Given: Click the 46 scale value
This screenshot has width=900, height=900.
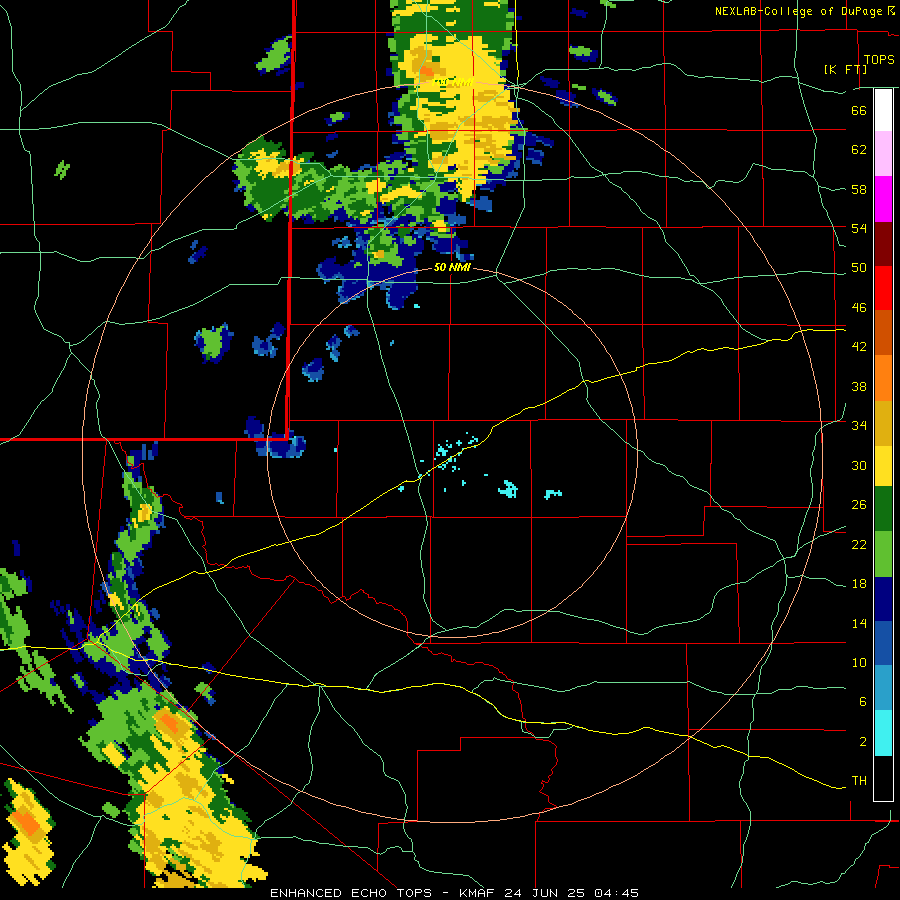Looking at the screenshot, I should (x=859, y=308).
